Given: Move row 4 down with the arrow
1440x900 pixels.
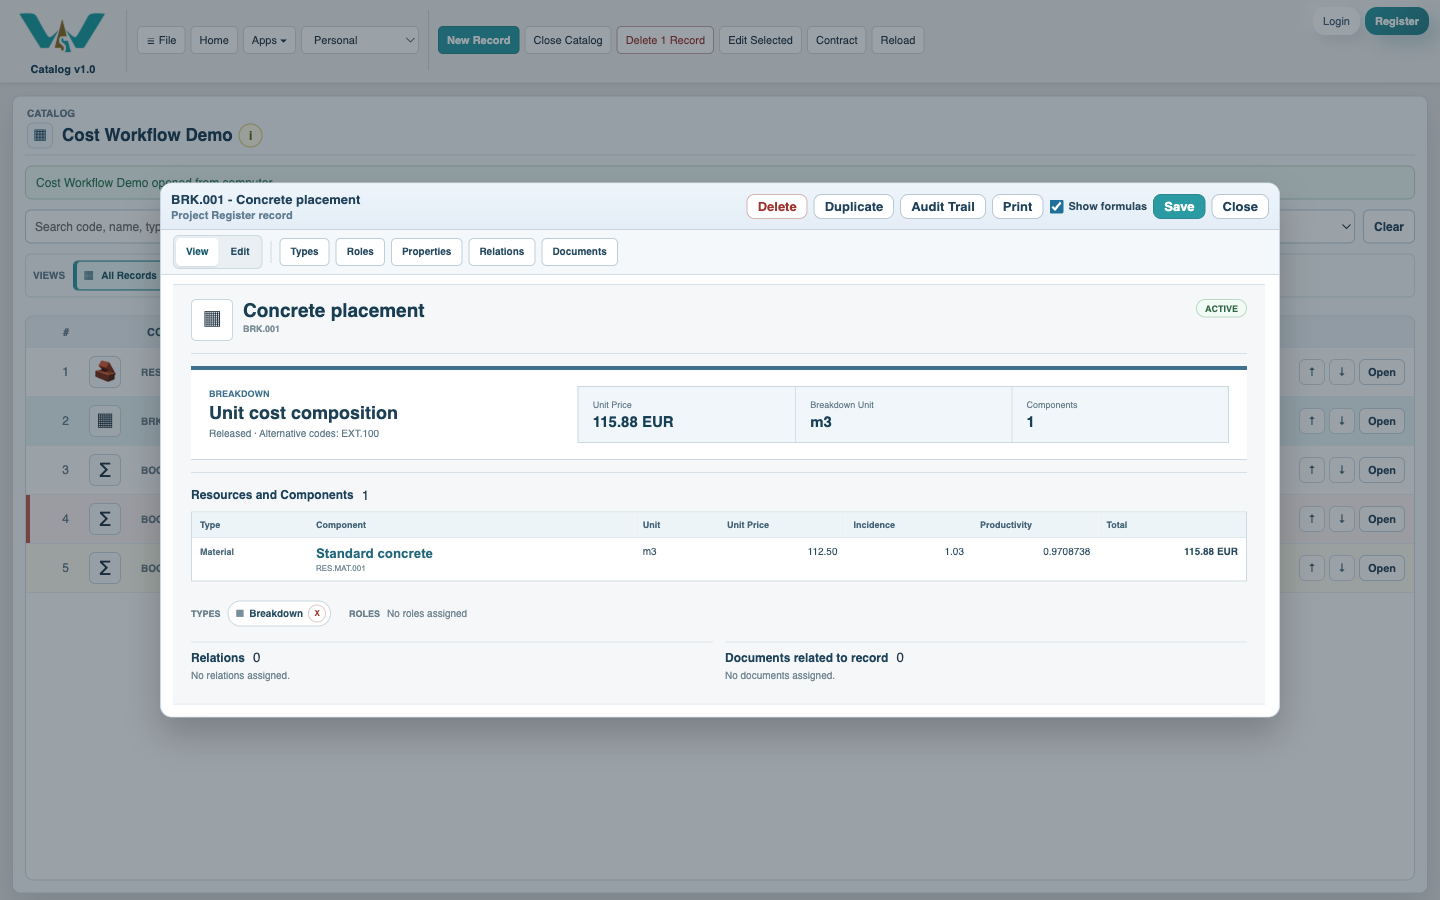Looking at the screenshot, I should point(1342,519).
